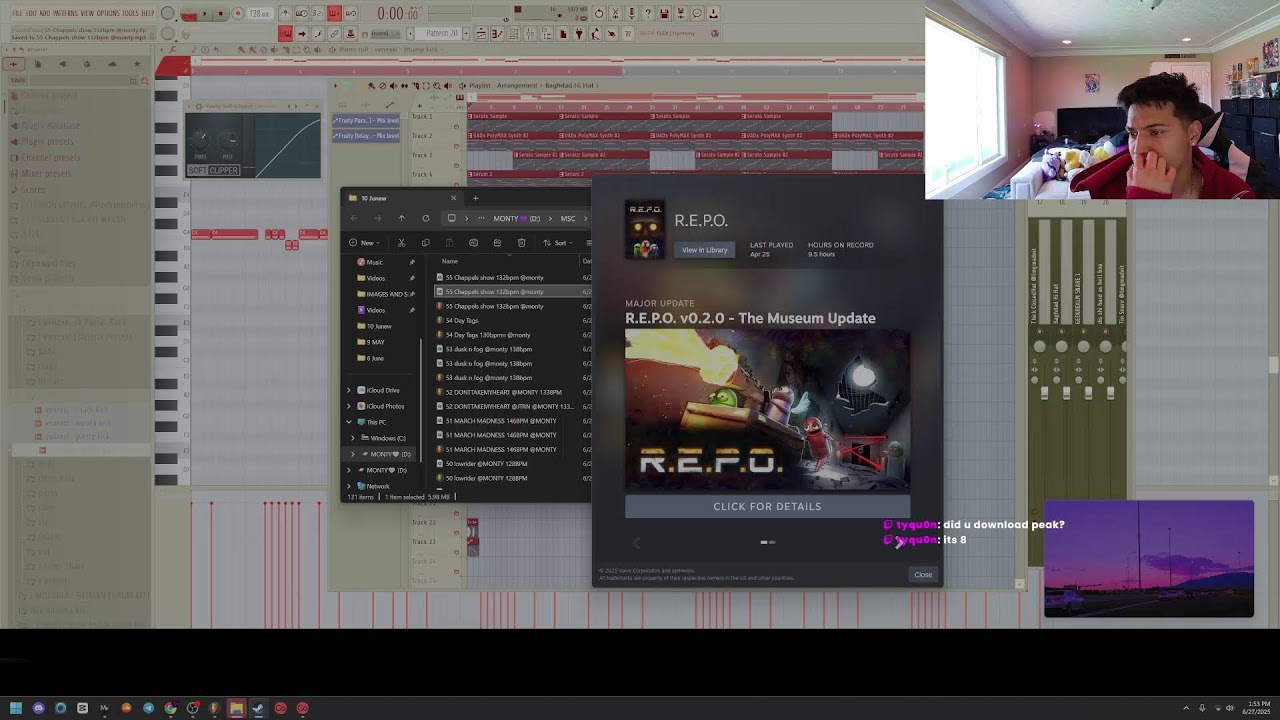Open the New dropdown in File Explorer
The height and width of the screenshot is (720, 1280).
pyautogui.click(x=362, y=243)
